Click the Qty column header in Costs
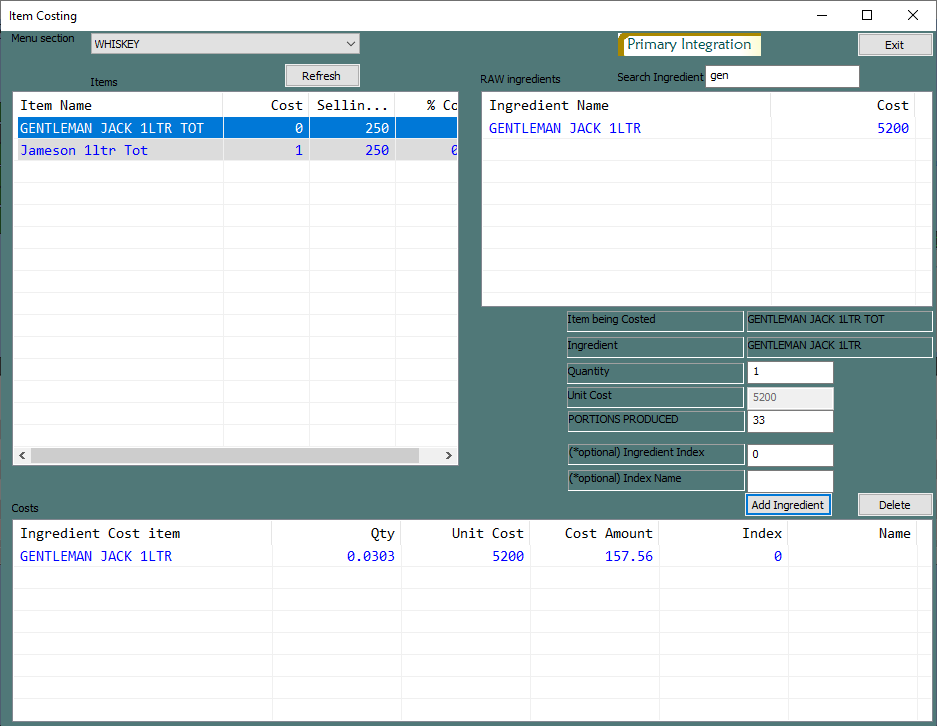The width and height of the screenshot is (937, 726). (336, 533)
